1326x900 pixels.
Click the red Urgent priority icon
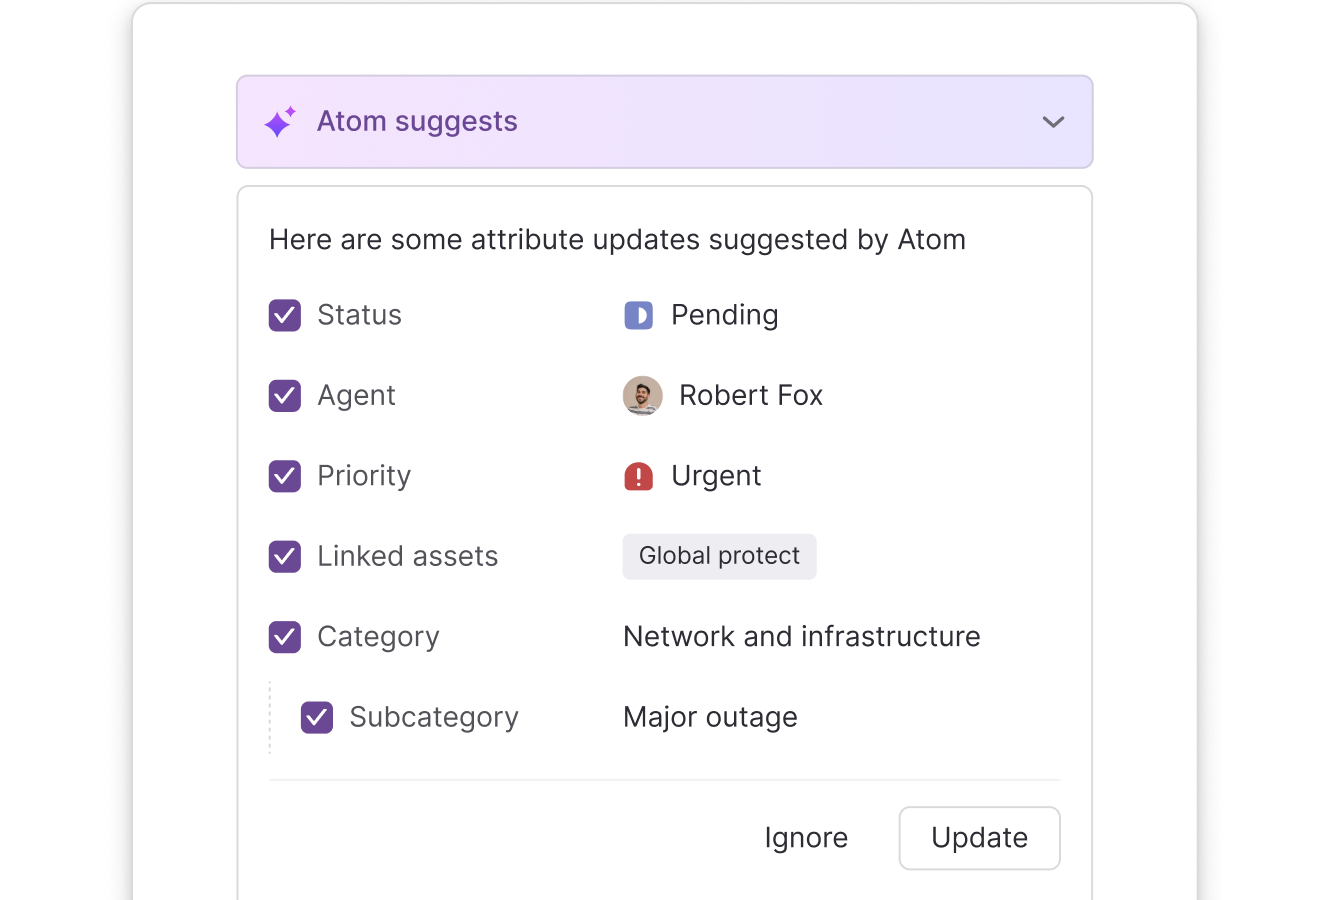click(x=639, y=477)
